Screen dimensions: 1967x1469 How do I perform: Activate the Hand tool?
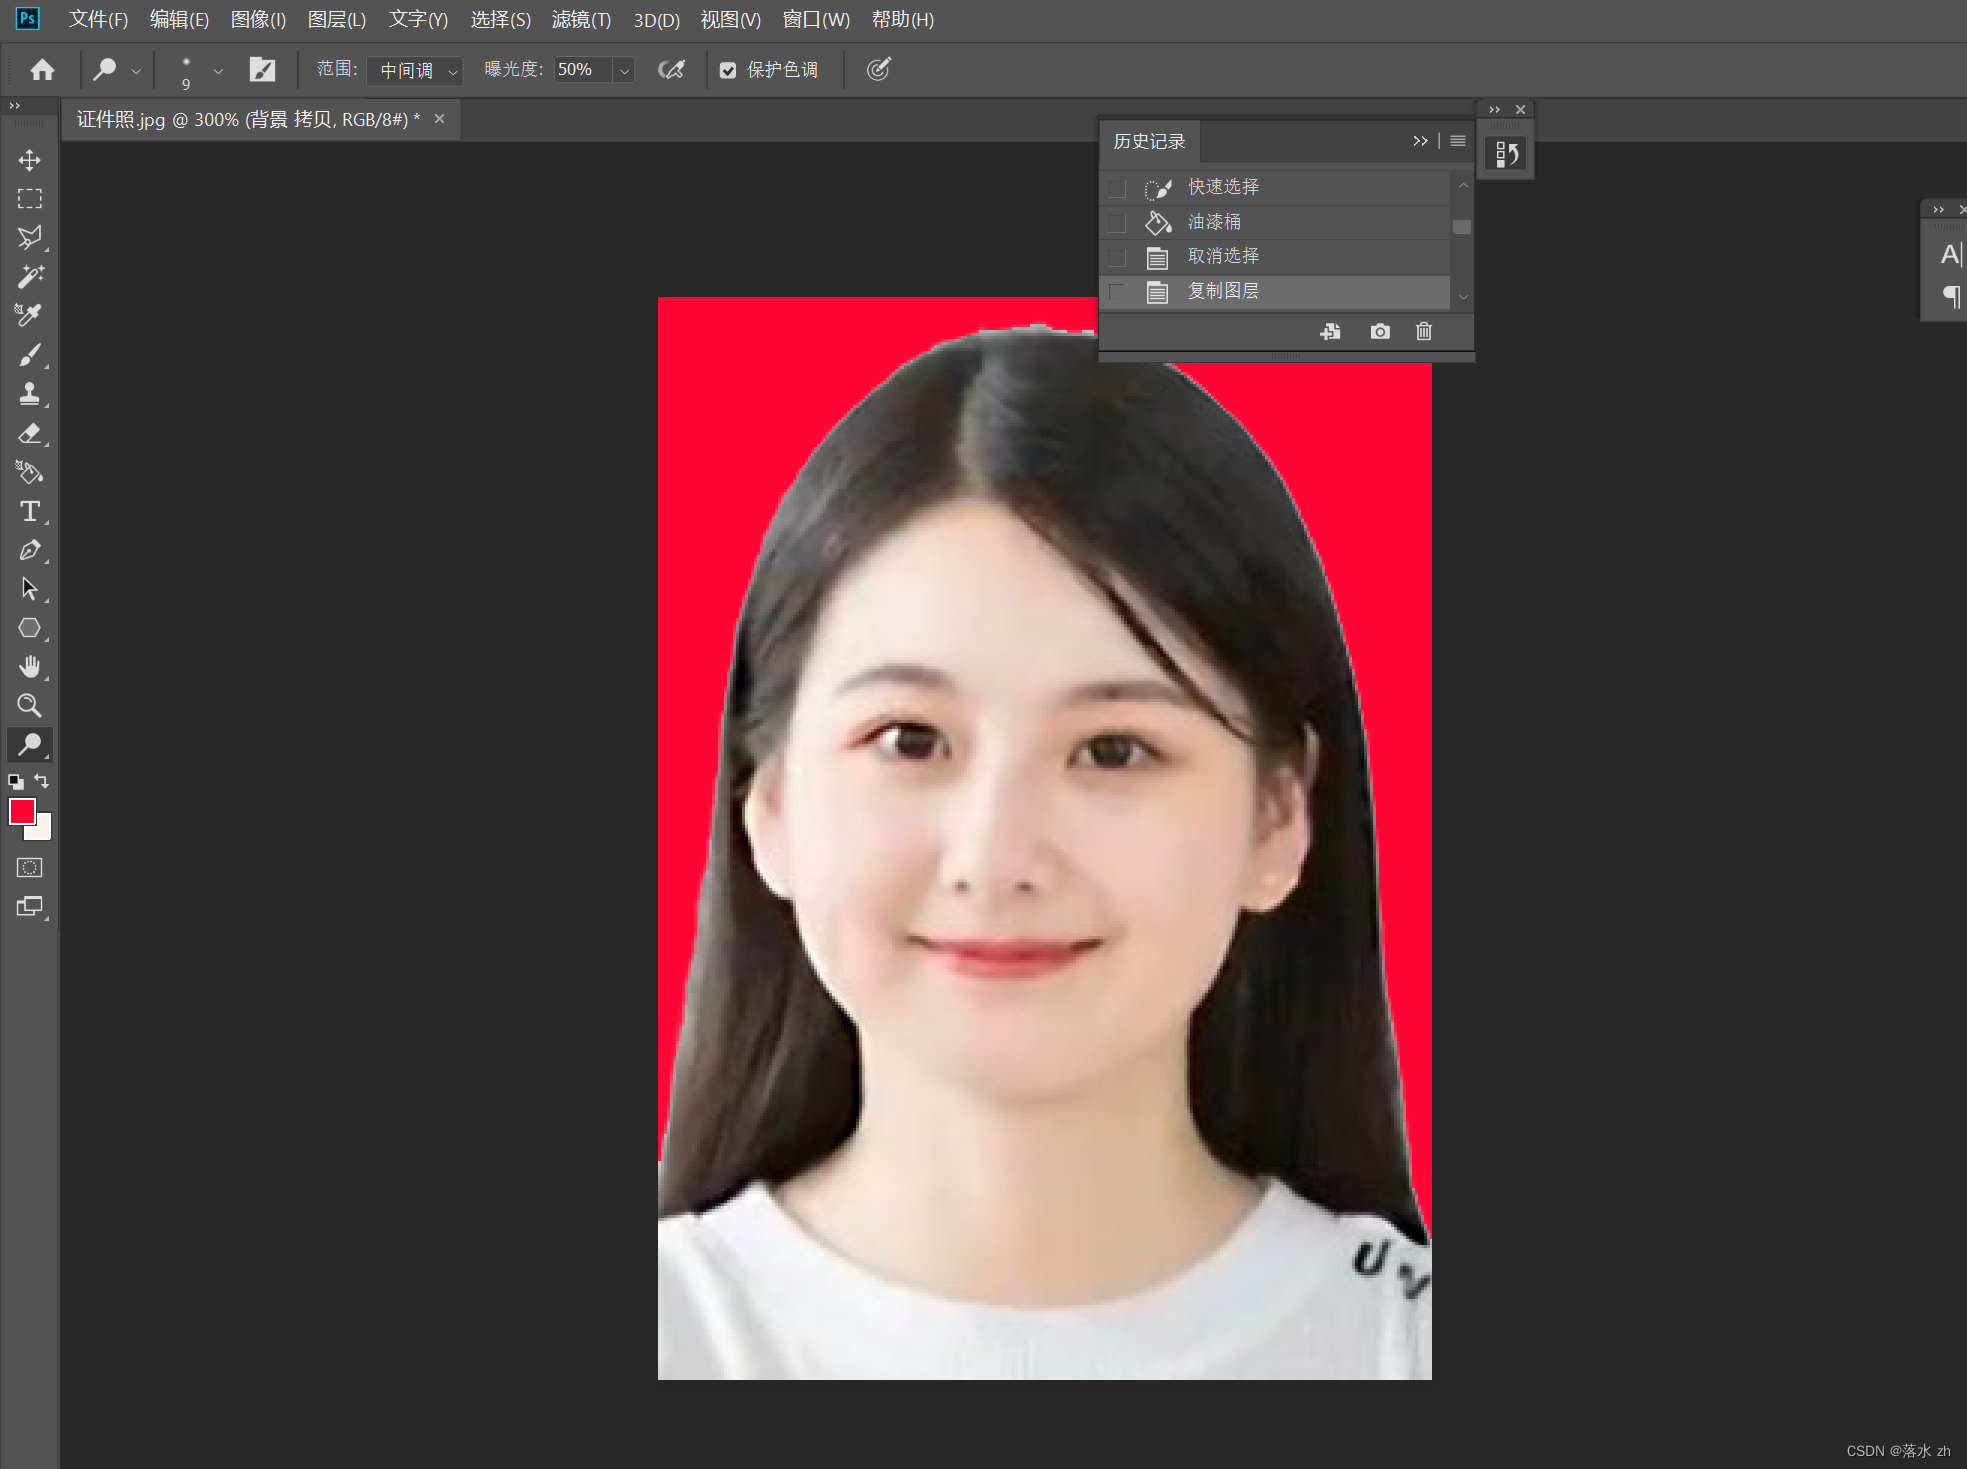click(30, 666)
